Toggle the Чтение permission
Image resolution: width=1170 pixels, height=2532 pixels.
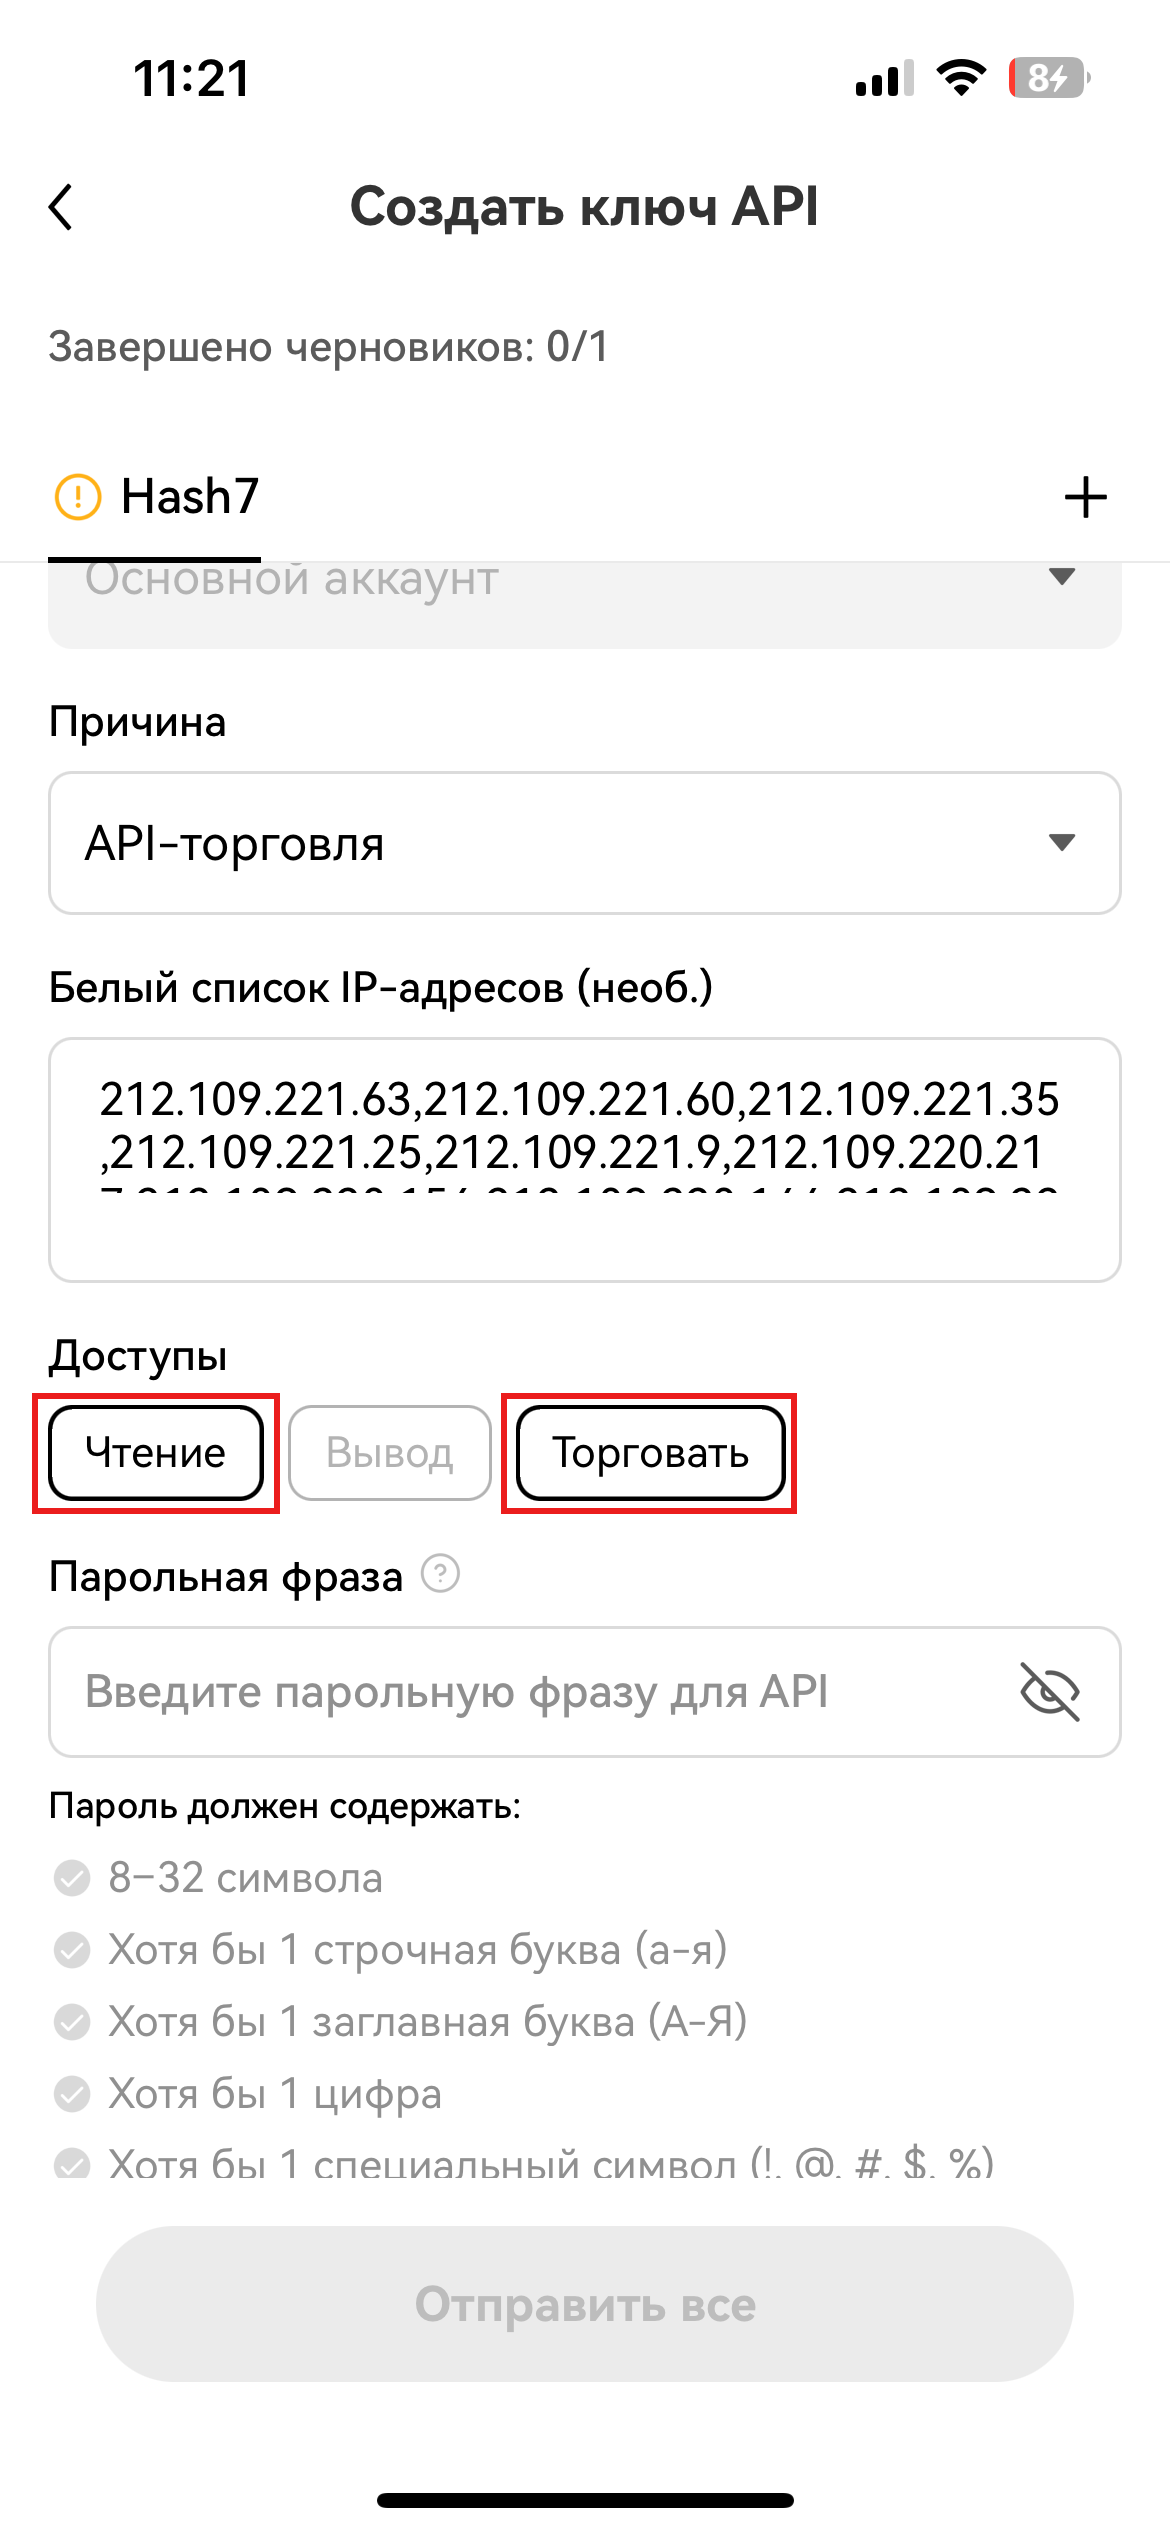(x=156, y=1453)
